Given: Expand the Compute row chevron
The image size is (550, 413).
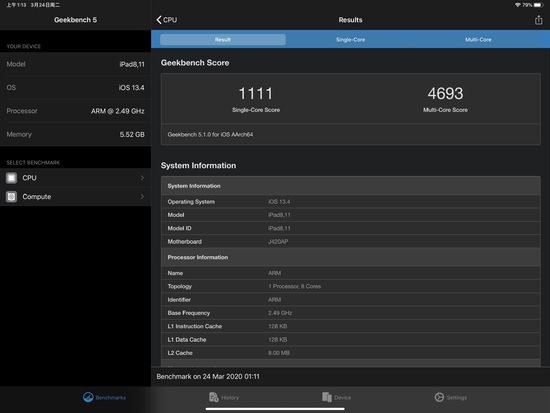Looking at the screenshot, I should pyautogui.click(x=142, y=197).
